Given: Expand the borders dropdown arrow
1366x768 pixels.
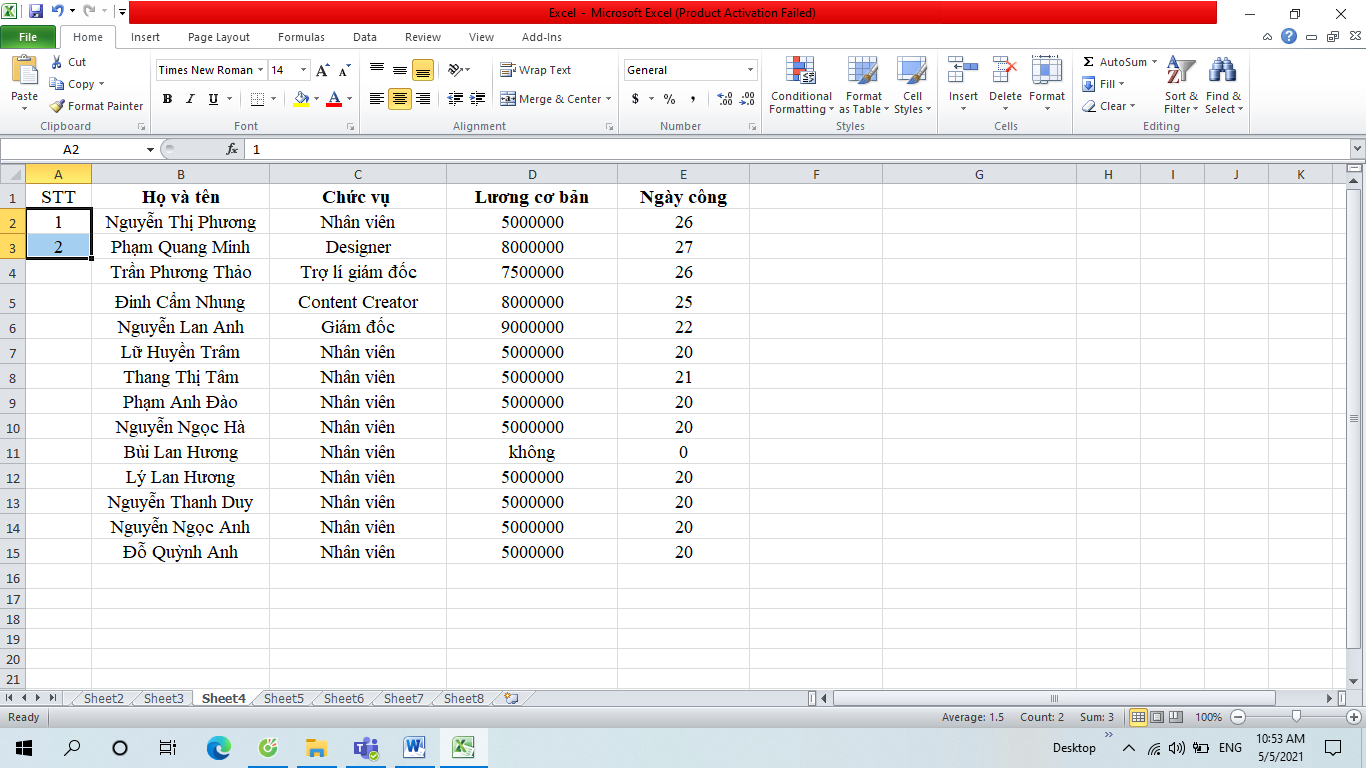Looking at the screenshot, I should pos(274,99).
